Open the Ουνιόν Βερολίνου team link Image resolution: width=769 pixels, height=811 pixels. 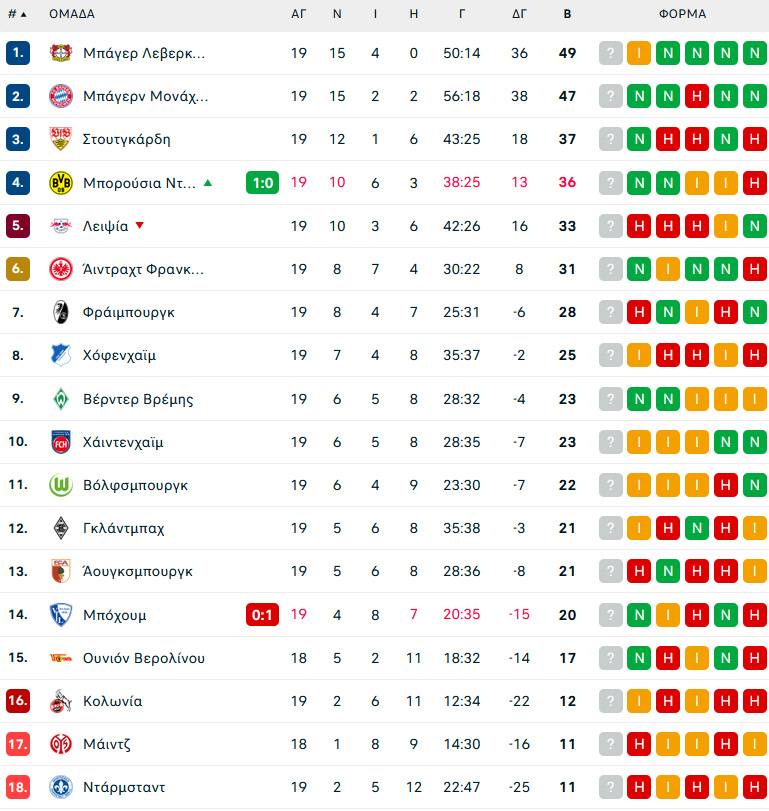pyautogui.click(x=144, y=658)
